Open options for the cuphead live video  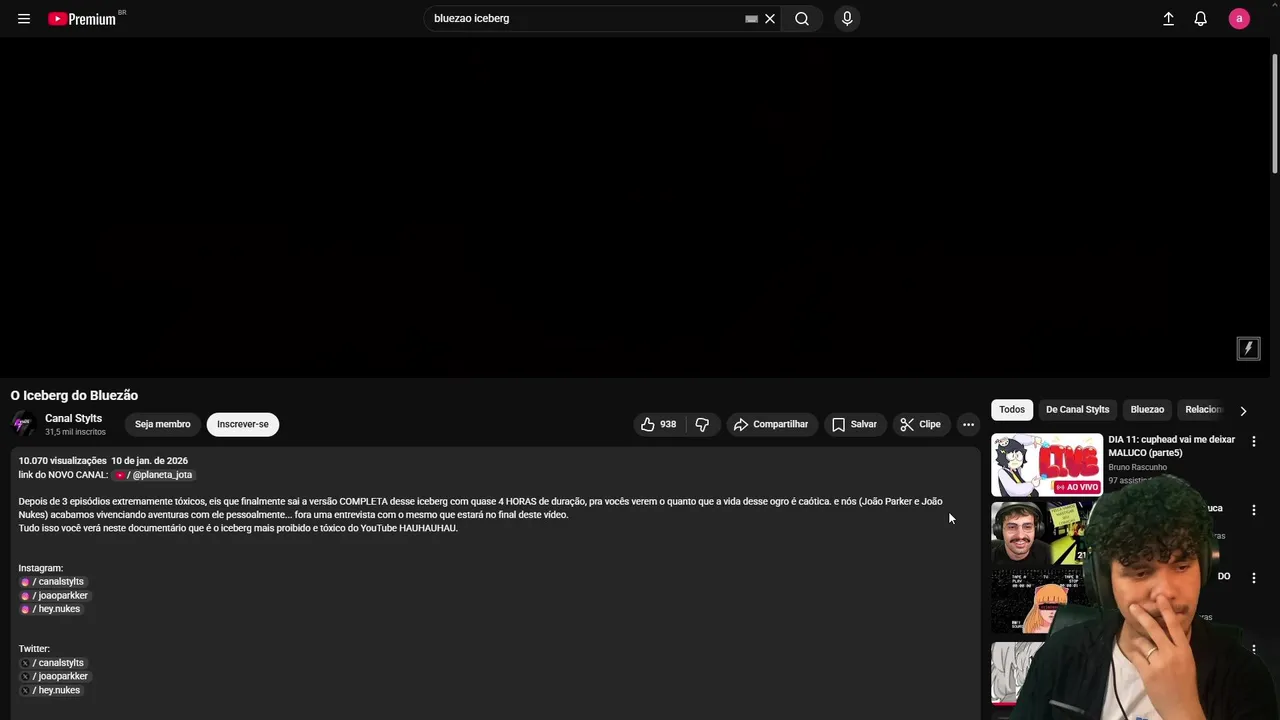point(1253,441)
